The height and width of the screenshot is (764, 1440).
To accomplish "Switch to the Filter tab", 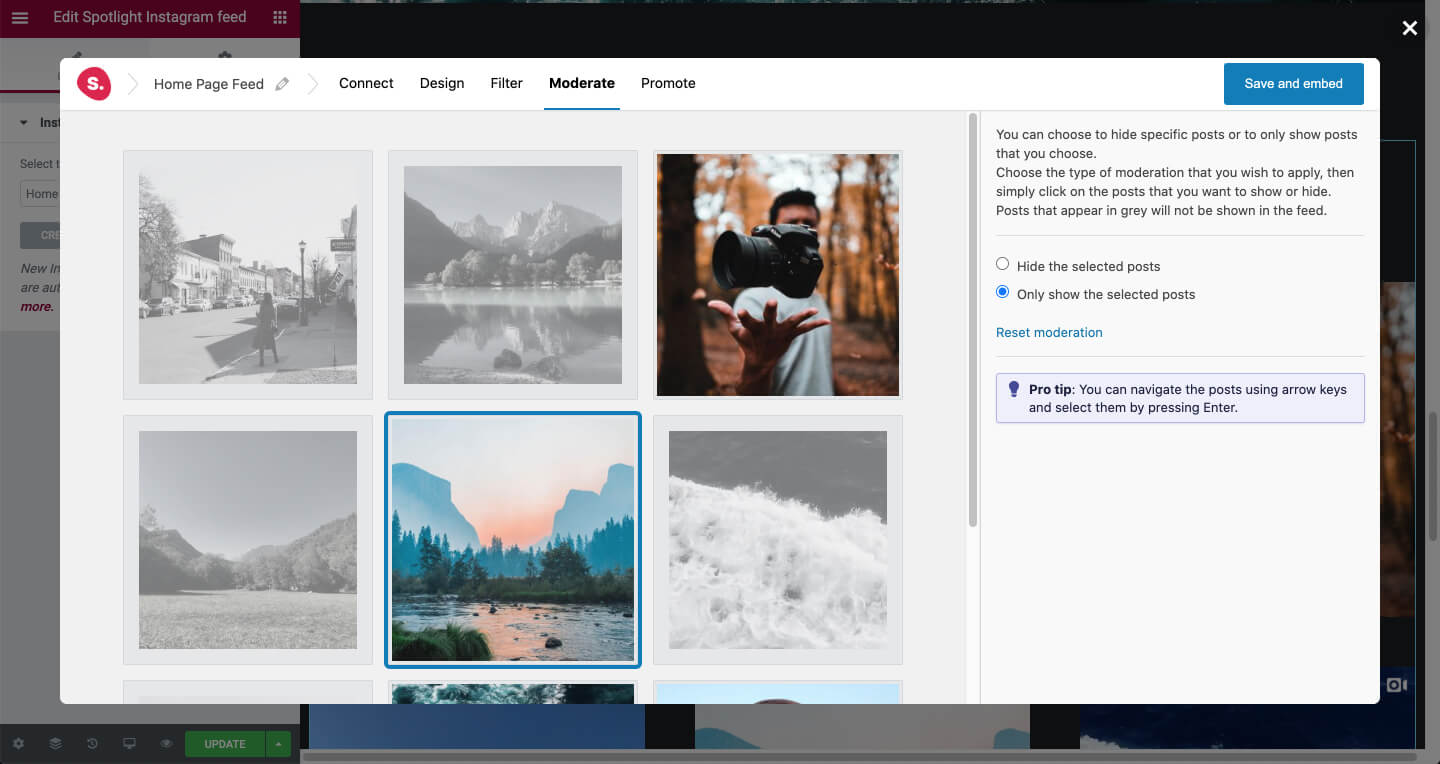I will click(x=506, y=84).
